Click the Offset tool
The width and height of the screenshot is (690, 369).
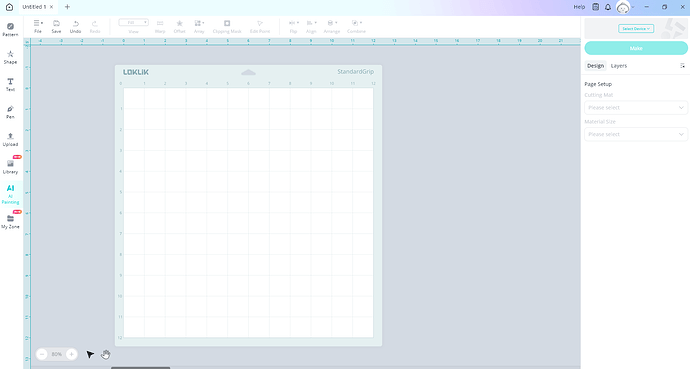point(179,26)
